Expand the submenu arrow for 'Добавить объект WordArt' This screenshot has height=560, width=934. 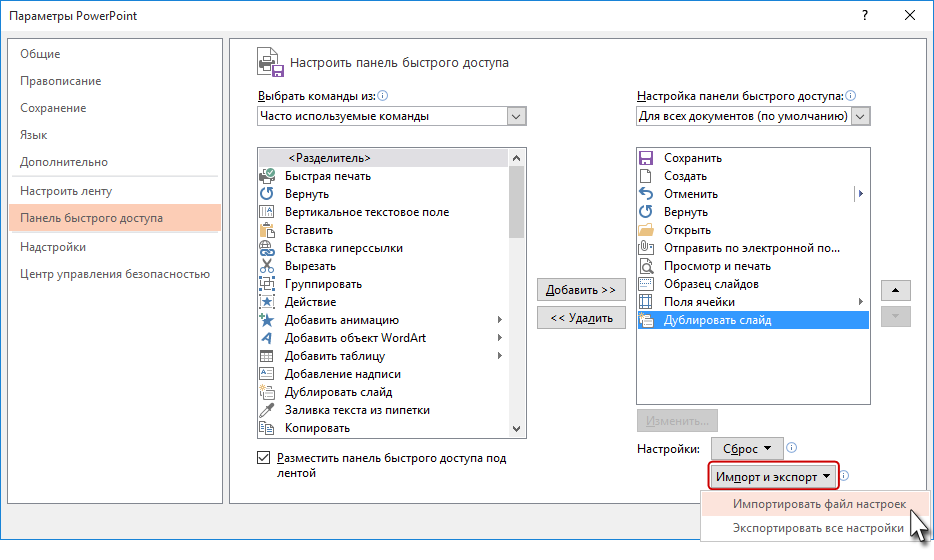pyautogui.click(x=500, y=338)
